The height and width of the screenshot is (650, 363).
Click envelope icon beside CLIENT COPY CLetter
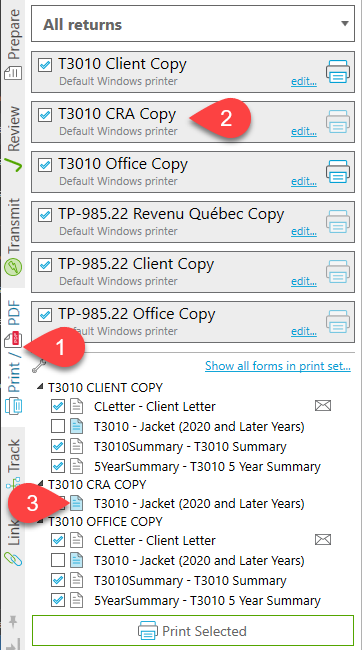[323, 406]
